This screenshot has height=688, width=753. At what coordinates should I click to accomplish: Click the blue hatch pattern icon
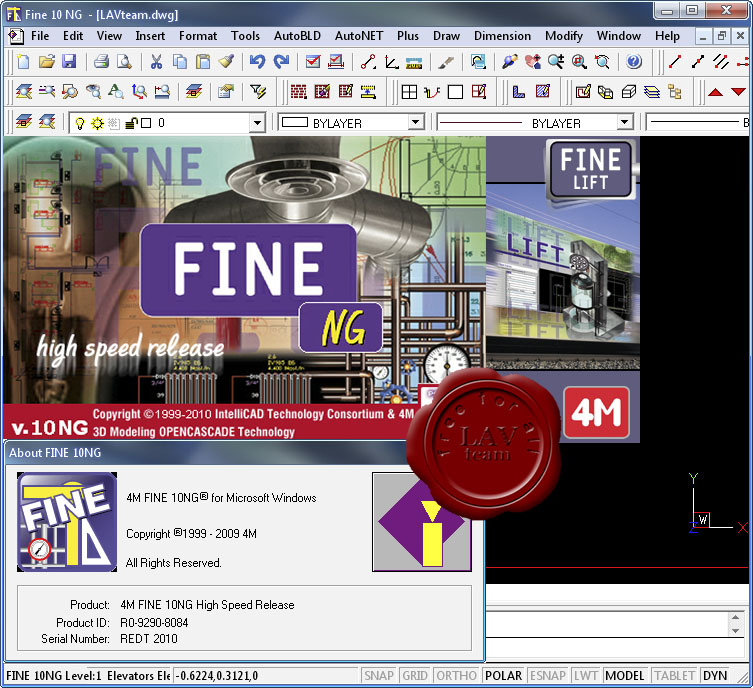[x=543, y=91]
